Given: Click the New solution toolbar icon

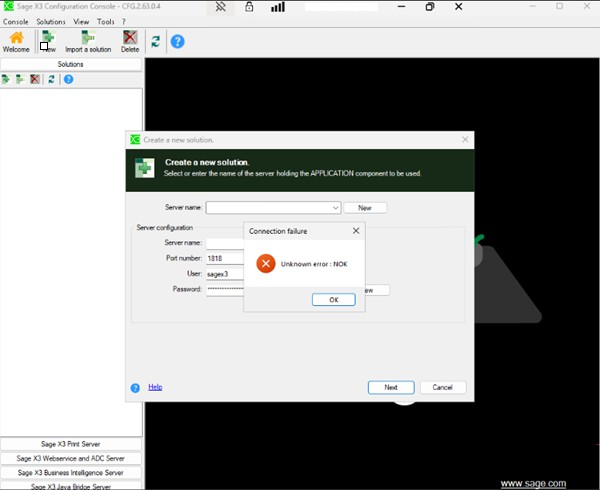Looking at the screenshot, I should pyautogui.click(x=48, y=41).
